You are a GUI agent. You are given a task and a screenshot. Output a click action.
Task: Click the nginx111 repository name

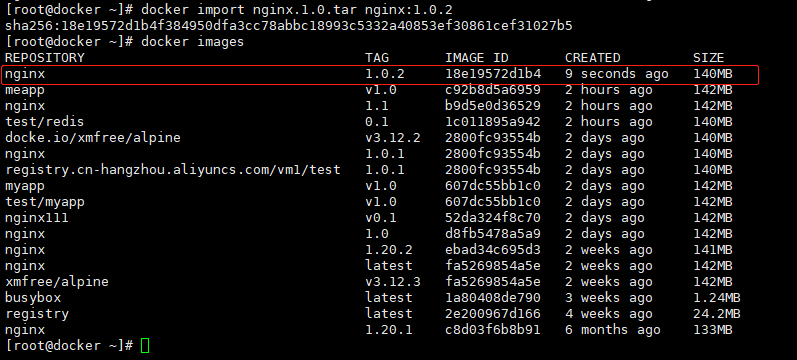pyautogui.click(x=37, y=218)
